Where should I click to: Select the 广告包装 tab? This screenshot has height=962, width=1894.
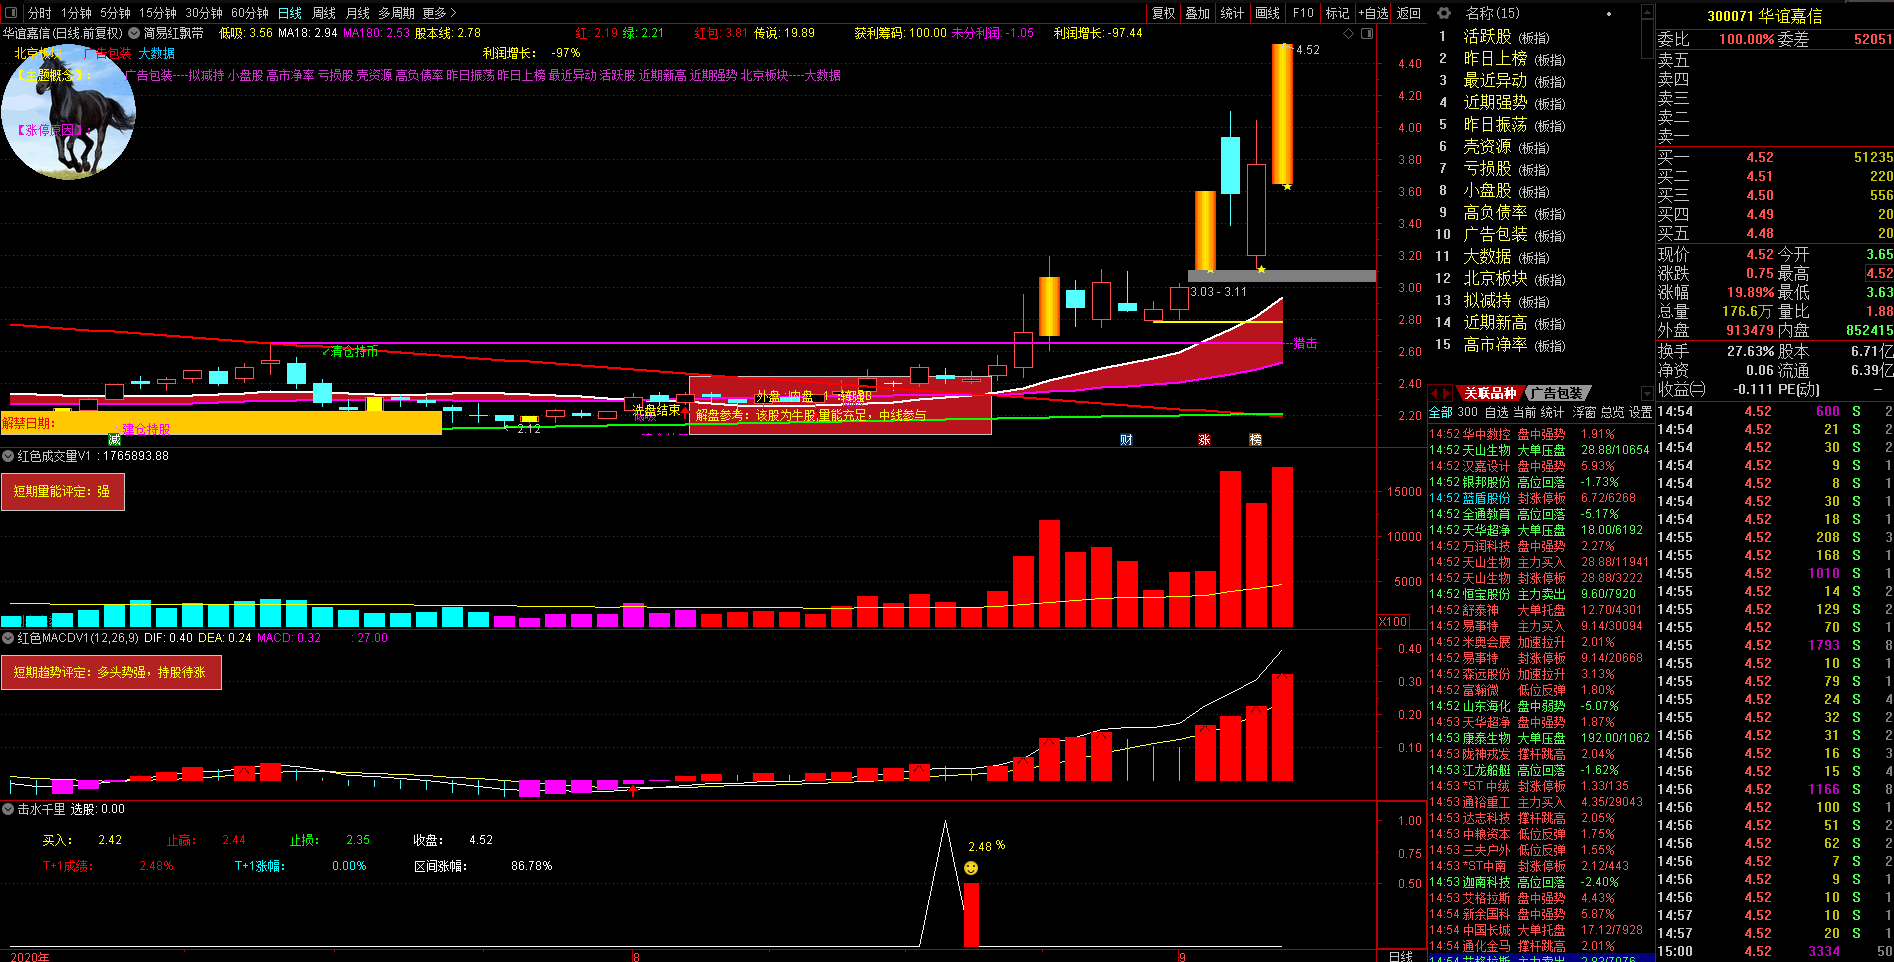tap(1556, 393)
